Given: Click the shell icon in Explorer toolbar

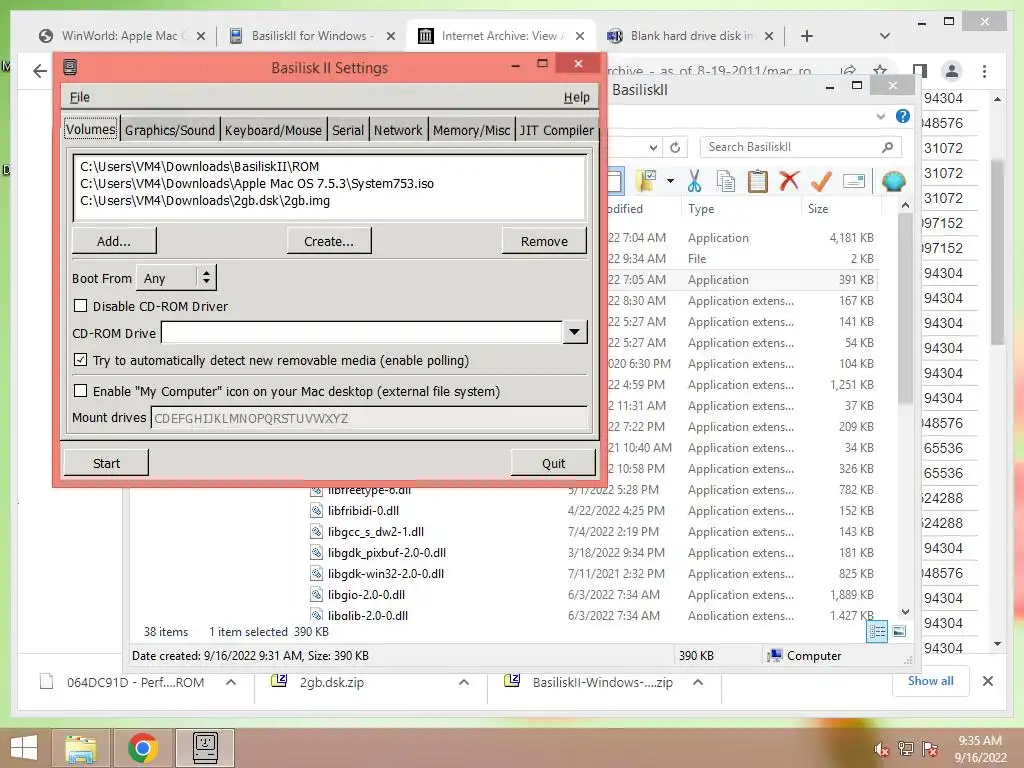Looking at the screenshot, I should click(x=893, y=180).
